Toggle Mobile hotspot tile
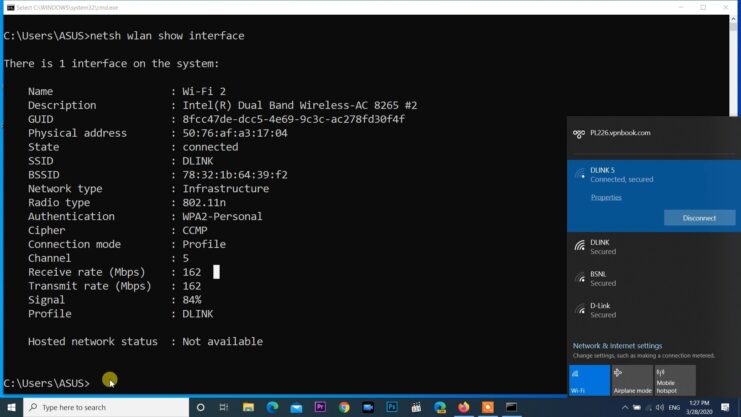This screenshot has width=741, height=417. click(674, 380)
